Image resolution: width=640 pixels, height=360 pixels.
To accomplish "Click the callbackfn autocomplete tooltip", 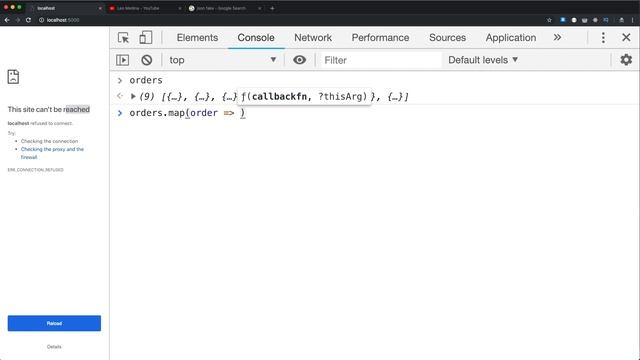I will [304, 97].
